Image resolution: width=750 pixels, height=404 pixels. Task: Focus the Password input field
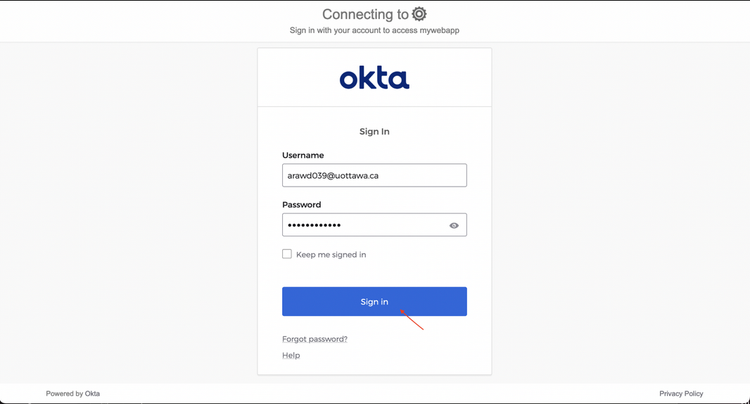point(364,225)
